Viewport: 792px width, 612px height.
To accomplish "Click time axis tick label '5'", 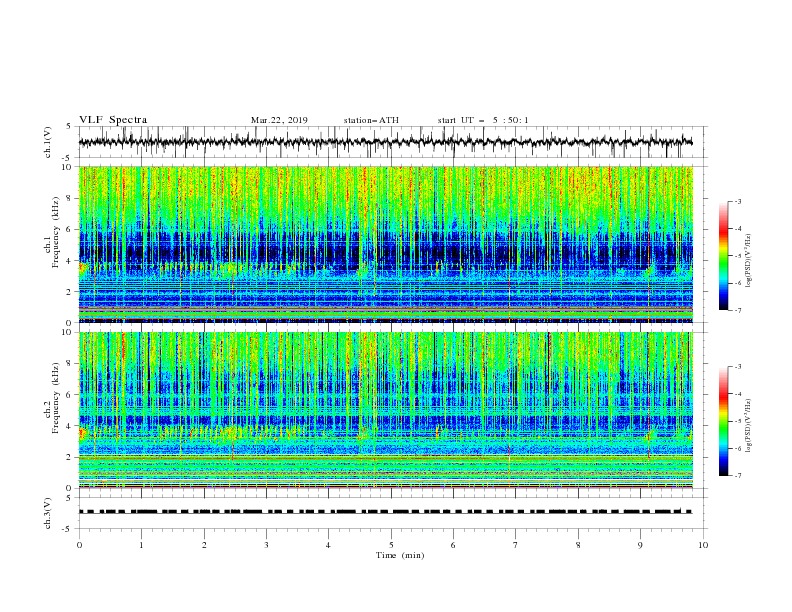I will point(391,545).
